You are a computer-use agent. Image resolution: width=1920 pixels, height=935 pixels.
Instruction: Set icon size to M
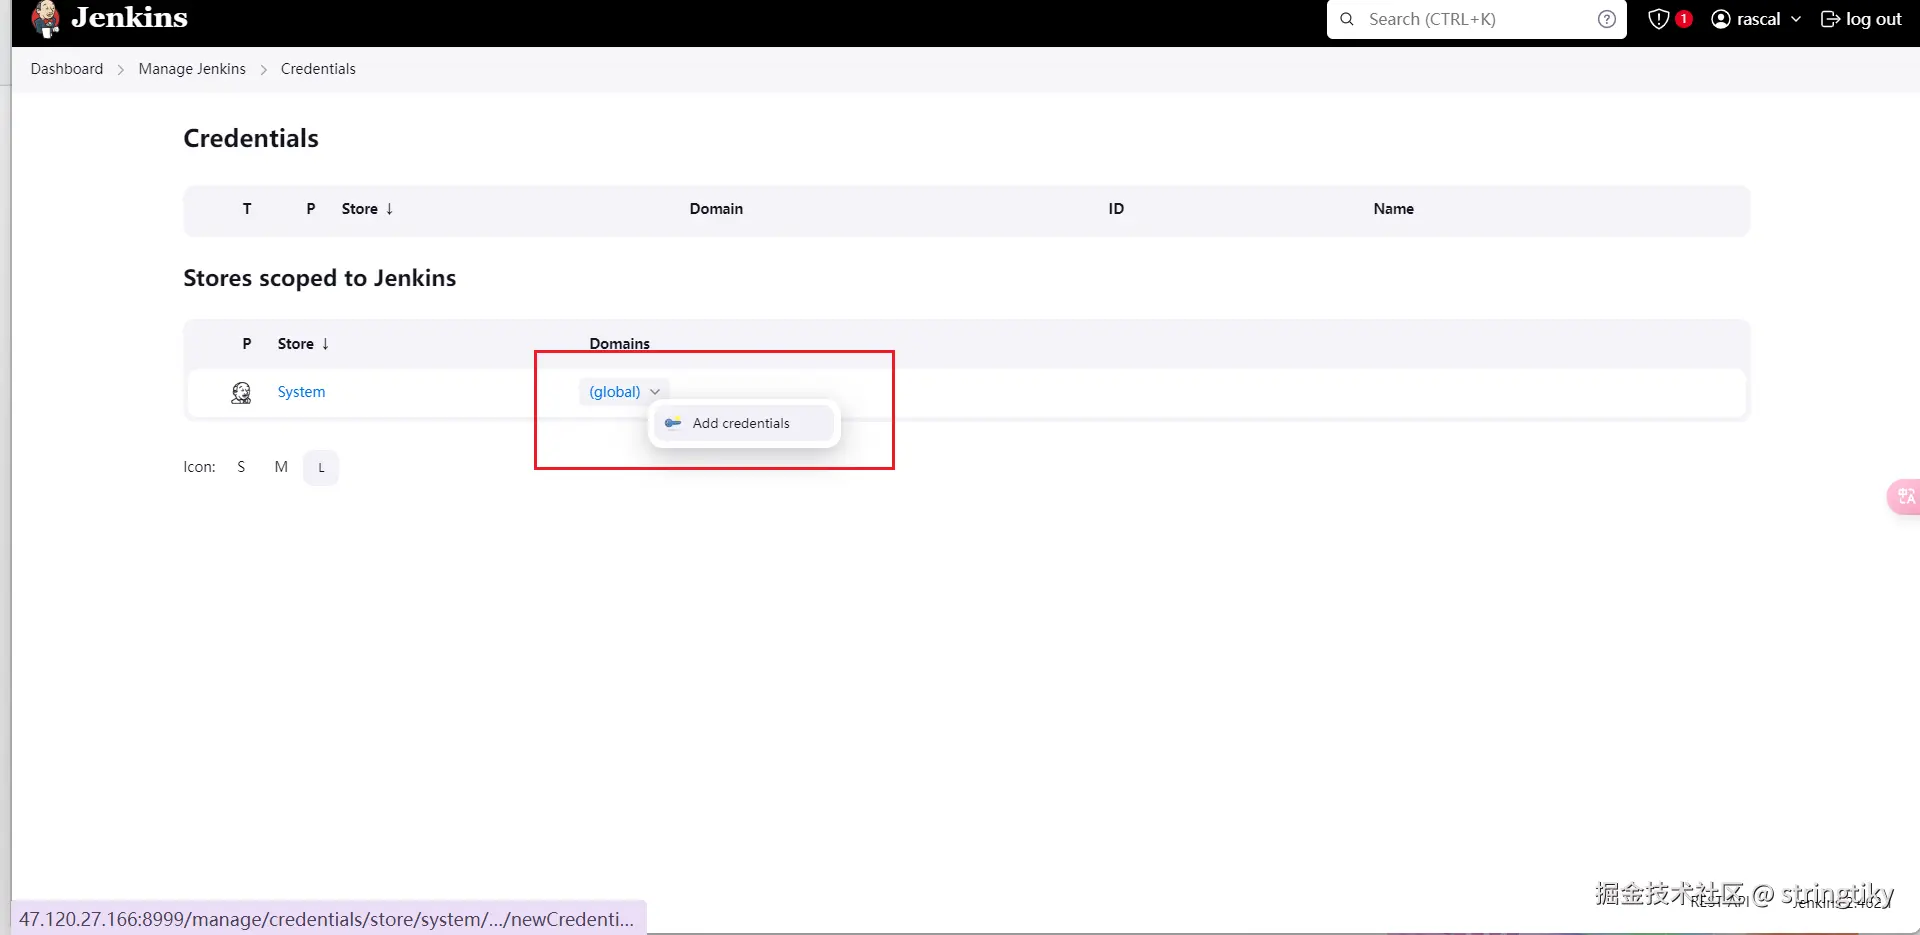click(281, 467)
